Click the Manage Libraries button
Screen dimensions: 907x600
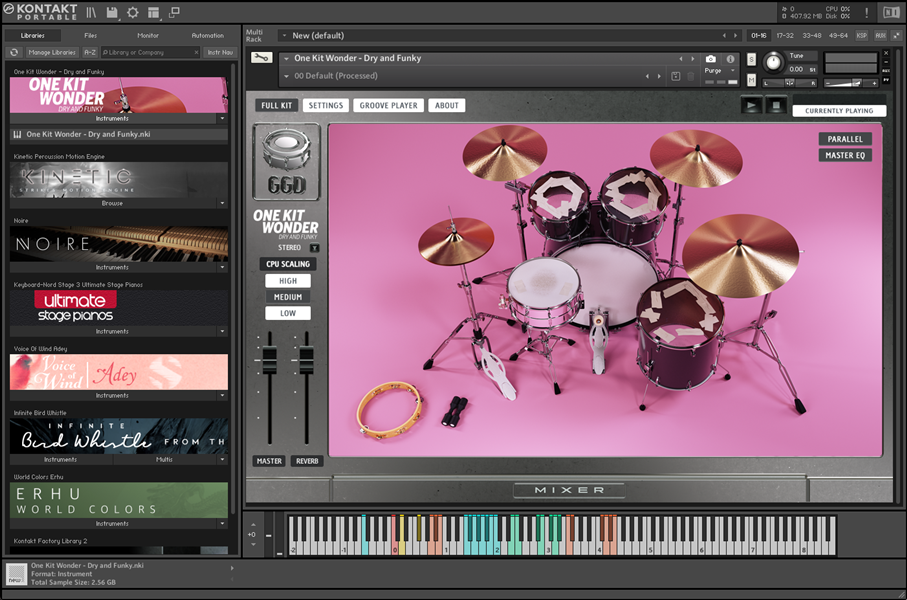pyautogui.click(x=52, y=52)
